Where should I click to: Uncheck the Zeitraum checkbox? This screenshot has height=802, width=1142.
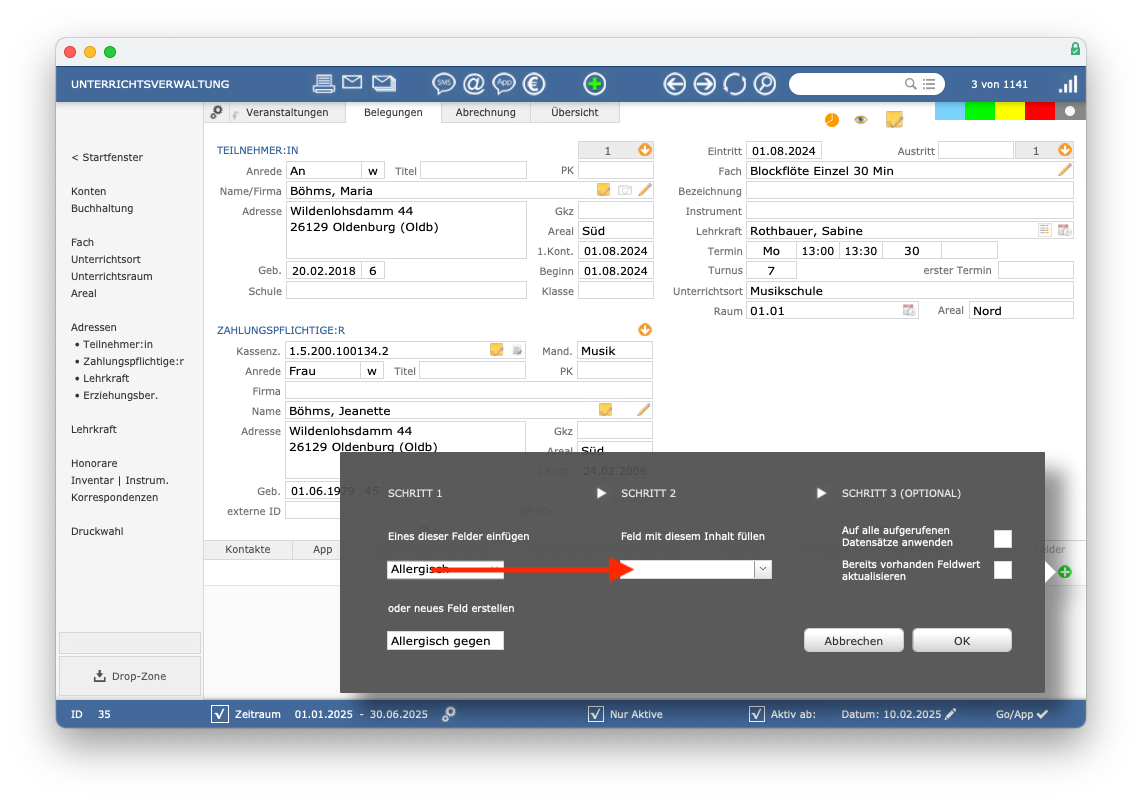(220, 714)
